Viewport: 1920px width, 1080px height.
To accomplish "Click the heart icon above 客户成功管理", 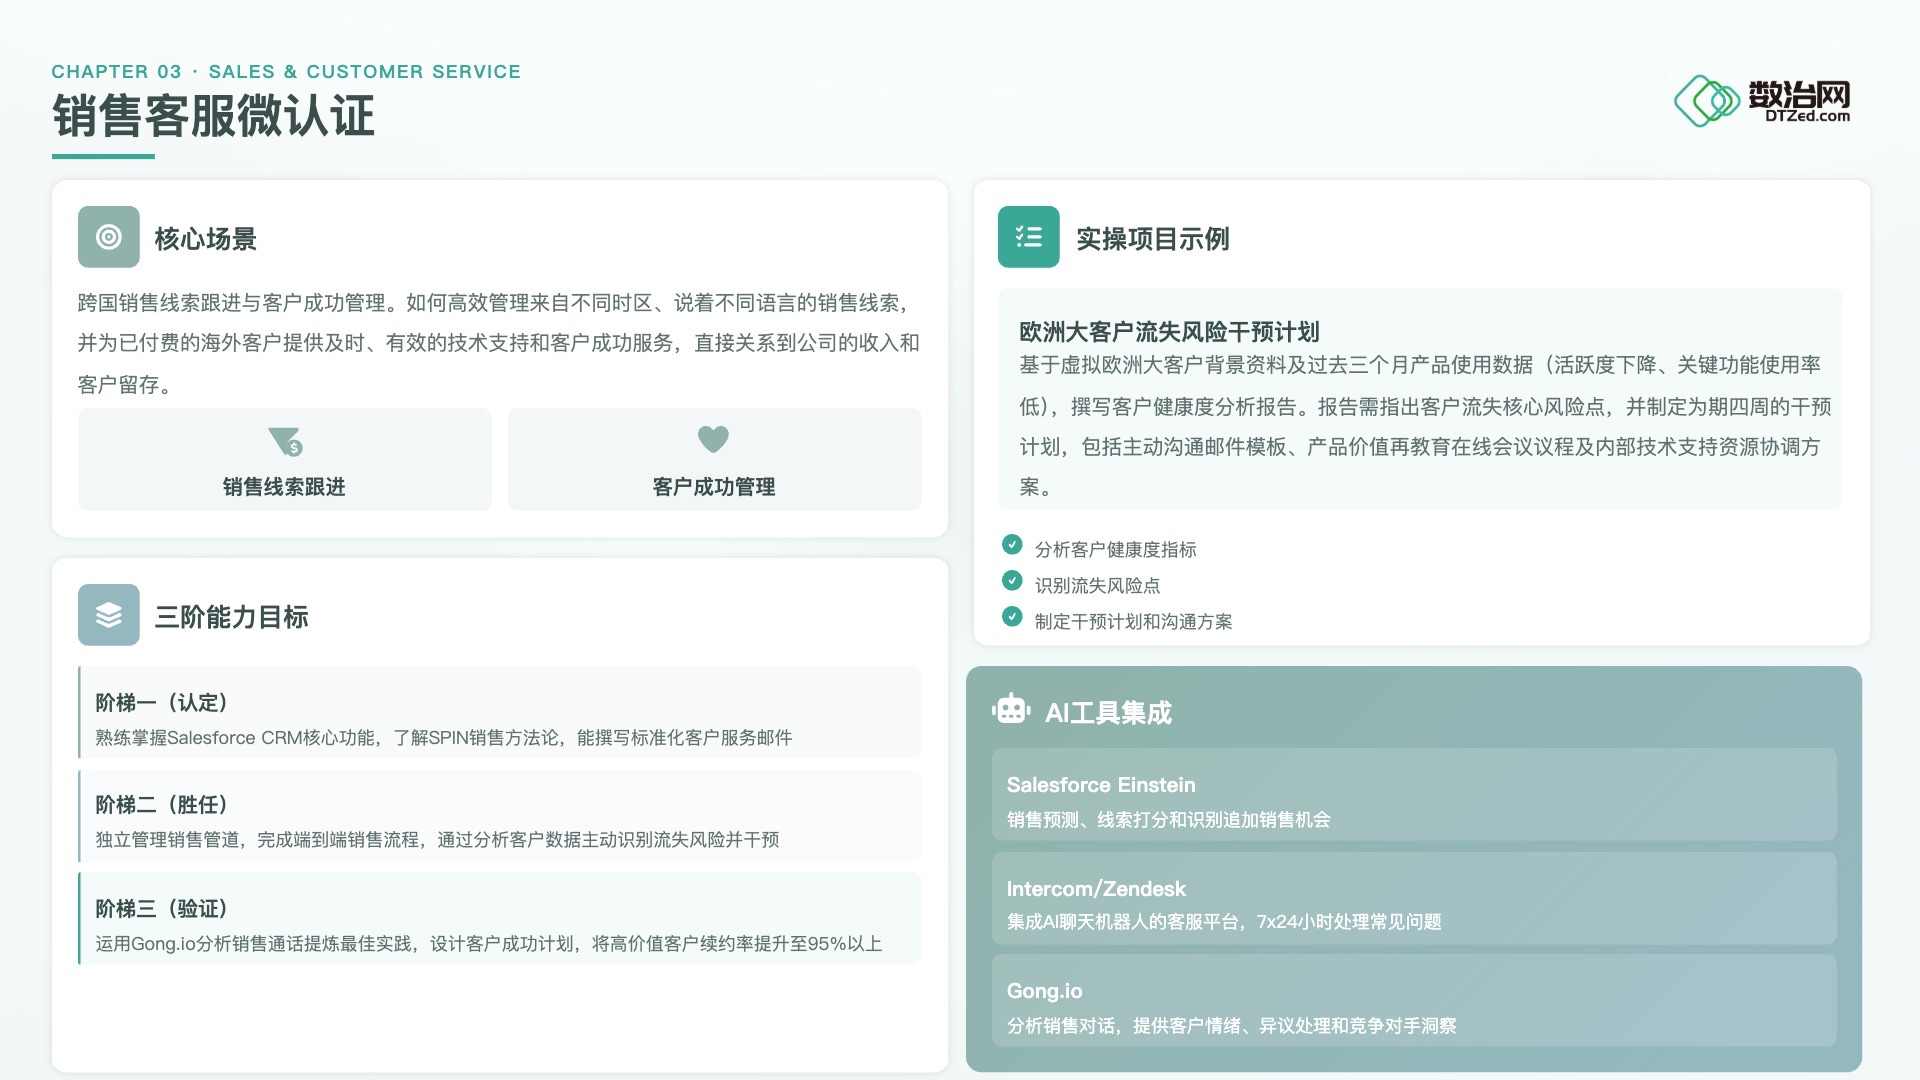I will [x=713, y=439].
